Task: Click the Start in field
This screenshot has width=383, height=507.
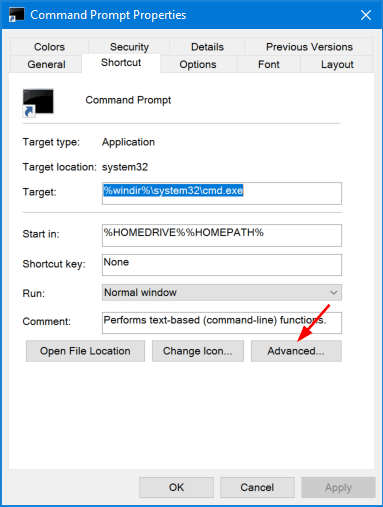Action: pyautogui.click(x=222, y=235)
